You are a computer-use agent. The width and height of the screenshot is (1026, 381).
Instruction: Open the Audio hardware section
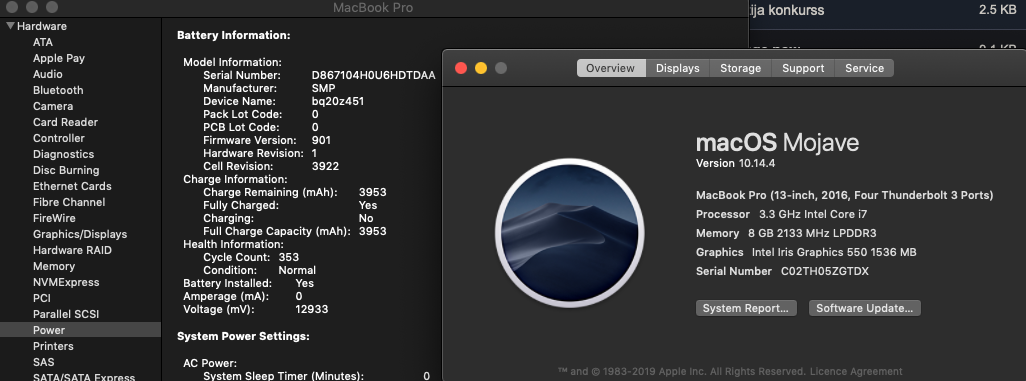click(48, 74)
